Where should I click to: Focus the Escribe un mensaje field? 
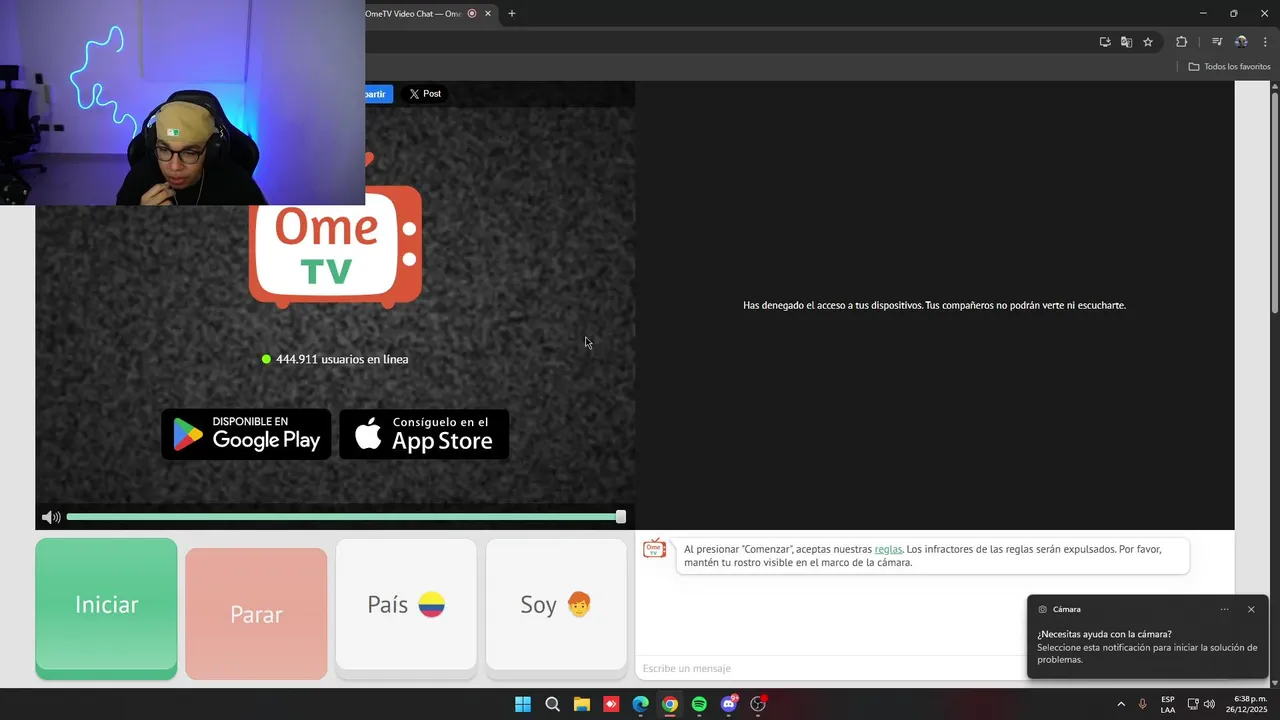[830, 668]
